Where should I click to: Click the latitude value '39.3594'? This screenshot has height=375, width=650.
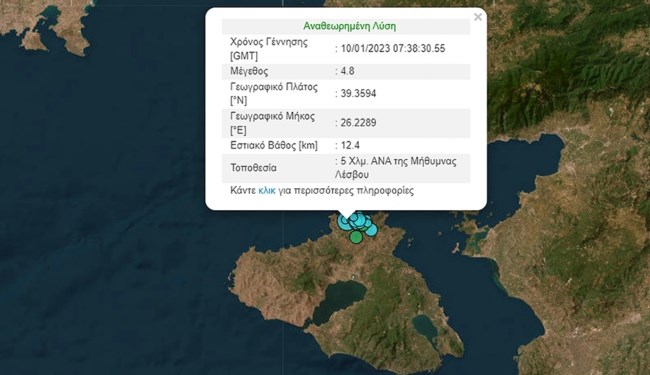[358, 93]
